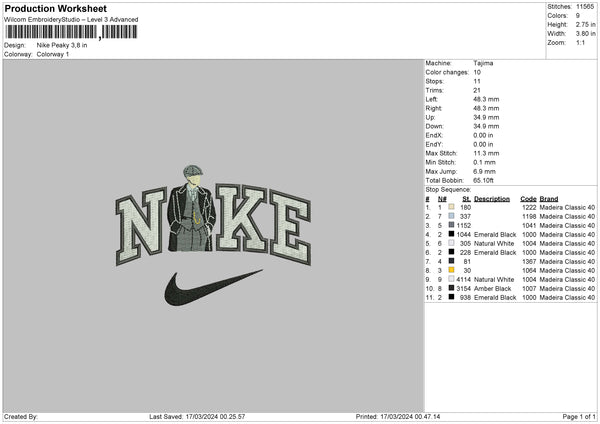Pick the light blue swatch in stop row 2
Viewport: 600px width, 424px height.
click(x=452, y=216)
